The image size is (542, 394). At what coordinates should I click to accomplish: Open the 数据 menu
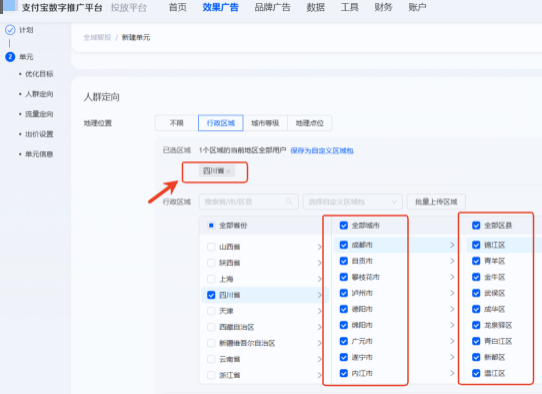(315, 7)
